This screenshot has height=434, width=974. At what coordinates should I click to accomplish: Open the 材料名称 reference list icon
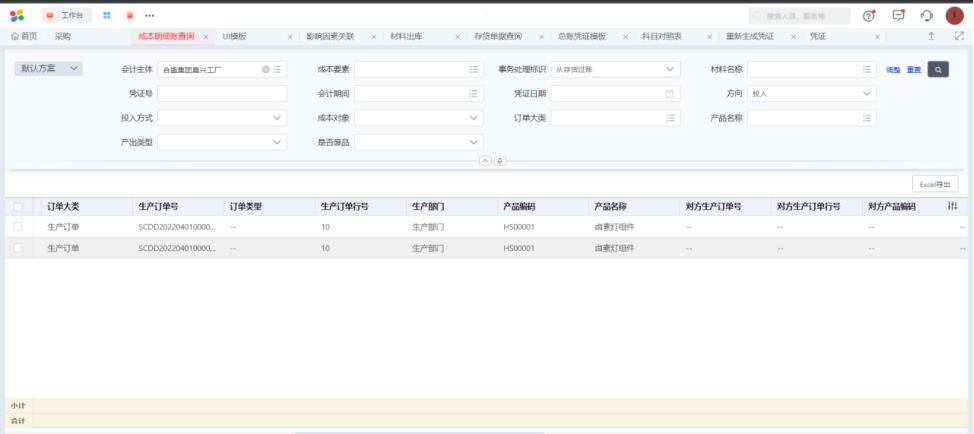[867, 70]
